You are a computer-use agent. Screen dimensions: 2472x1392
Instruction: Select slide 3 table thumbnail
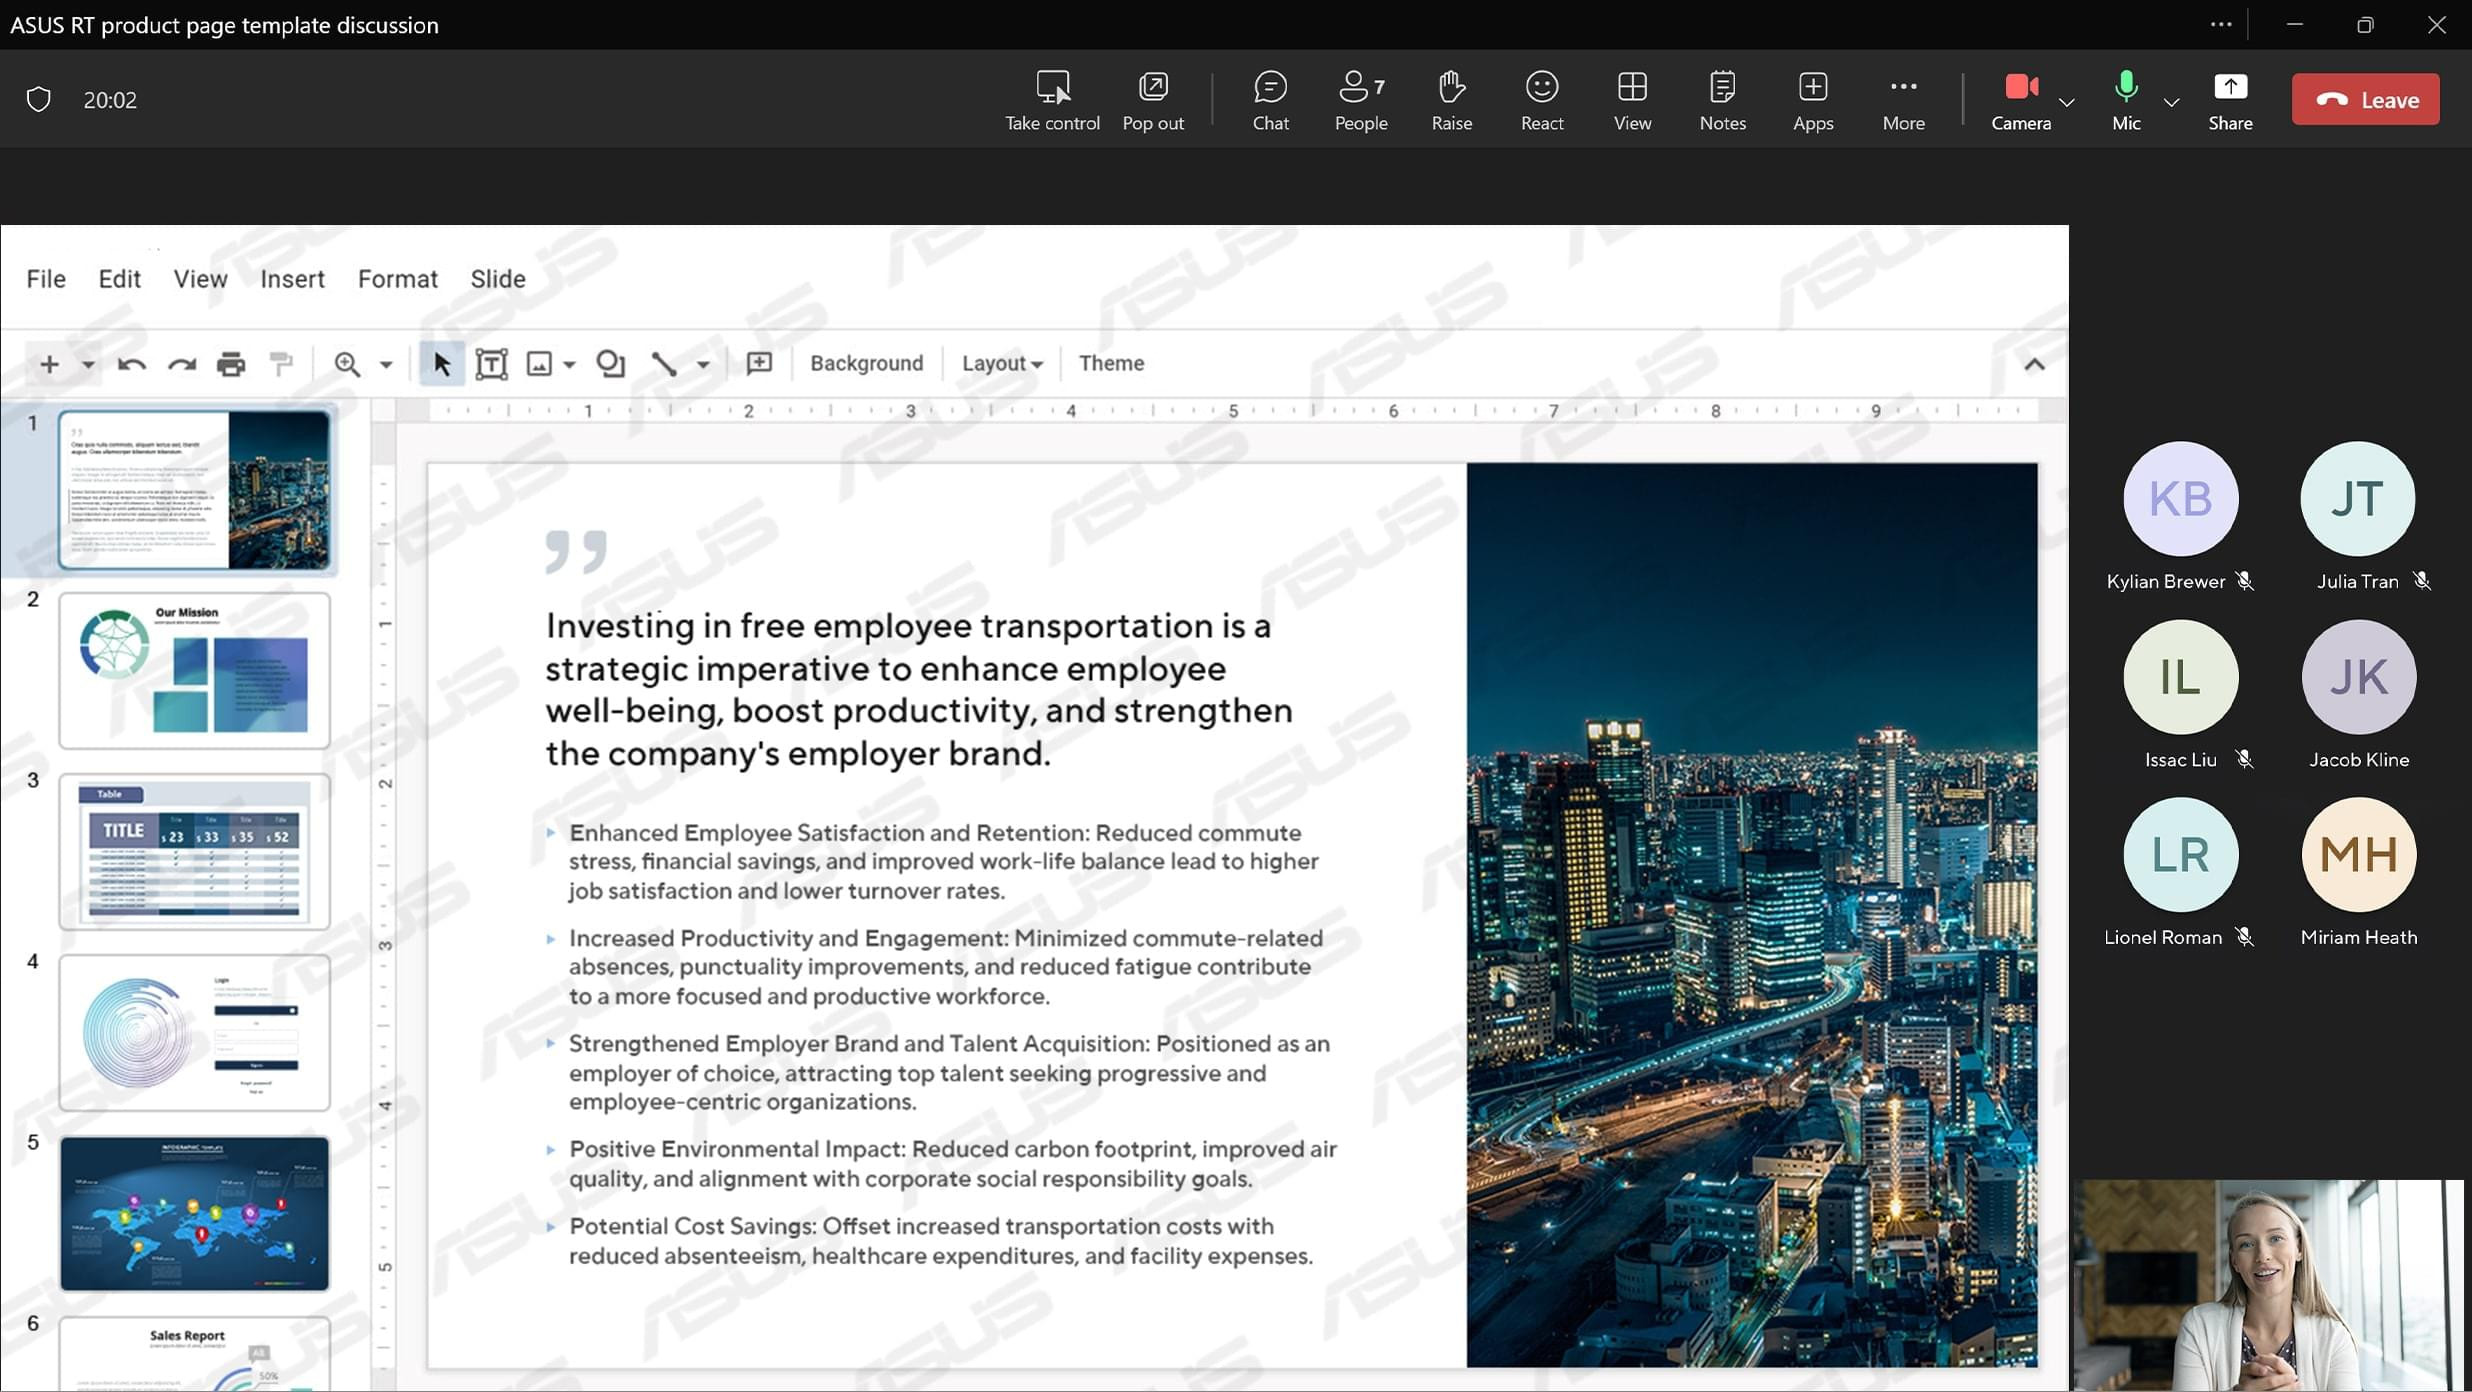(x=194, y=851)
